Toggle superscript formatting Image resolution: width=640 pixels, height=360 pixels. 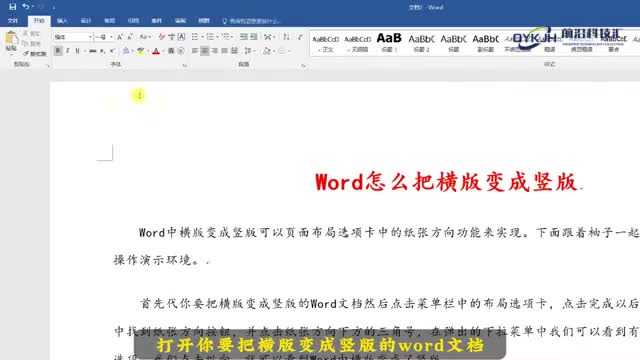(x=112, y=51)
